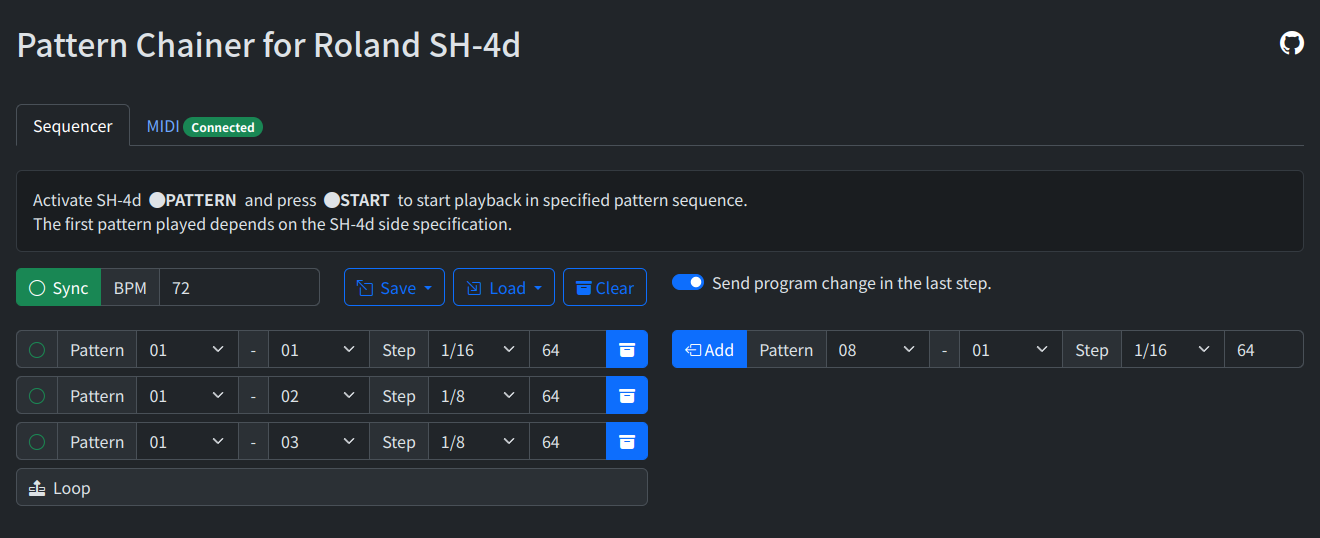This screenshot has width=1320, height=538.
Task: Open the Add row bank dropdown showing 08
Action: (x=877, y=350)
